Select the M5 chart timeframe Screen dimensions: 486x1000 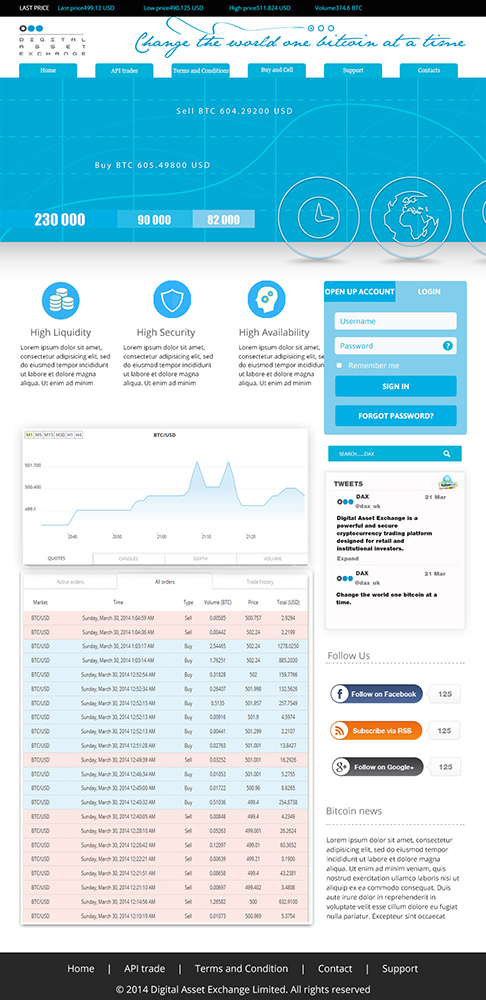38,434
